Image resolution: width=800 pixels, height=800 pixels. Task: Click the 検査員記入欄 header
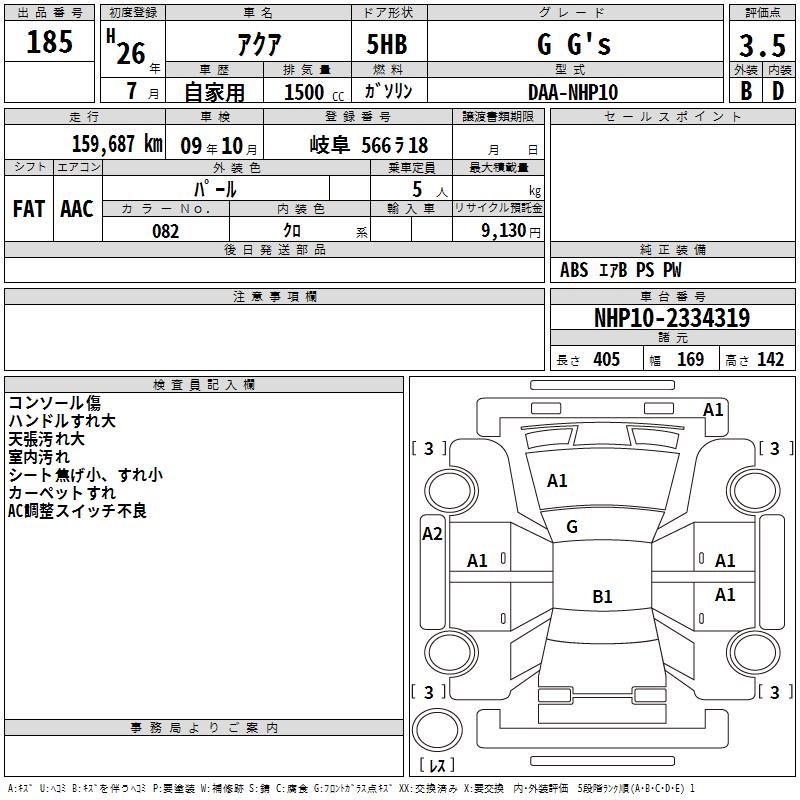(x=204, y=385)
